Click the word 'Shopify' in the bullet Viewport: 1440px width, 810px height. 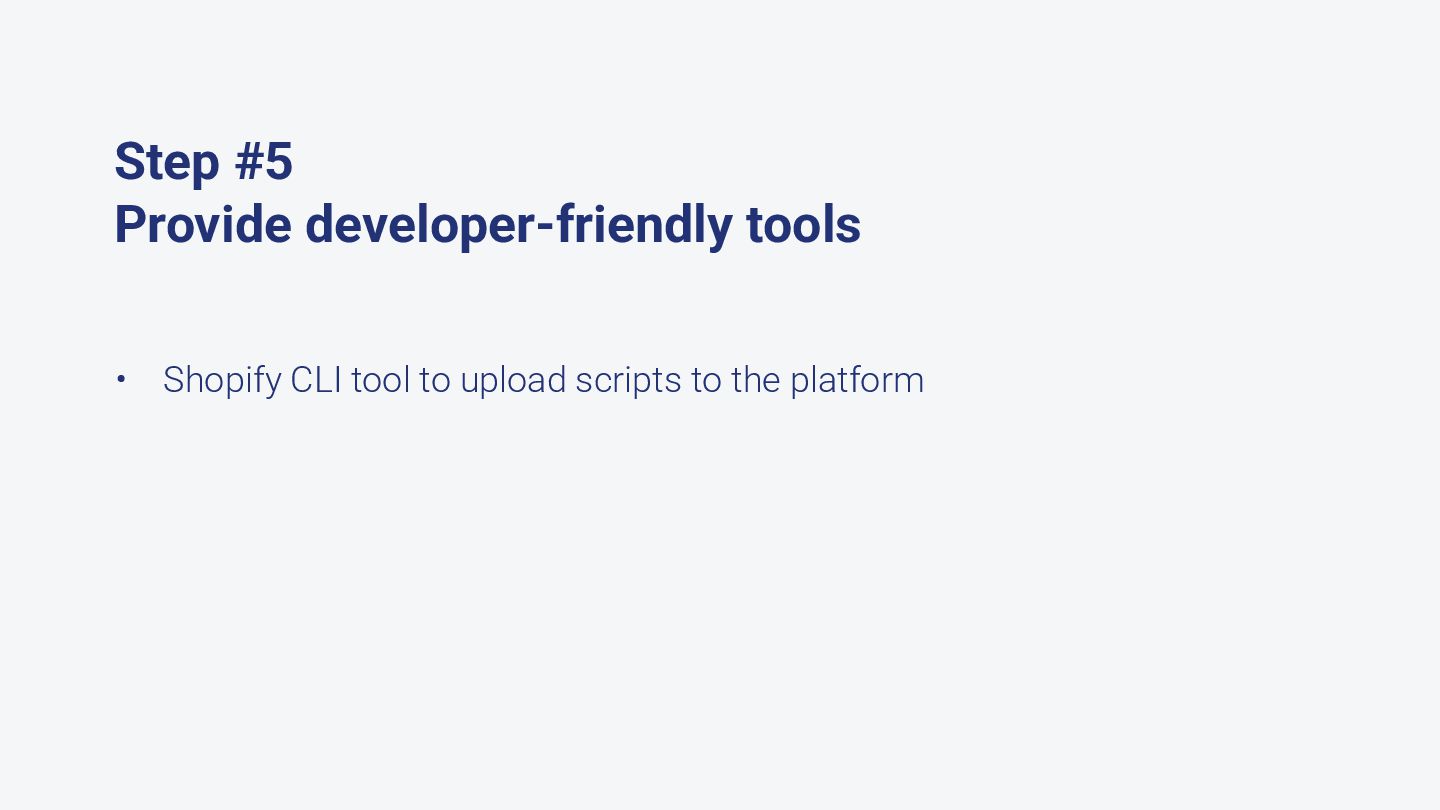[222, 380]
